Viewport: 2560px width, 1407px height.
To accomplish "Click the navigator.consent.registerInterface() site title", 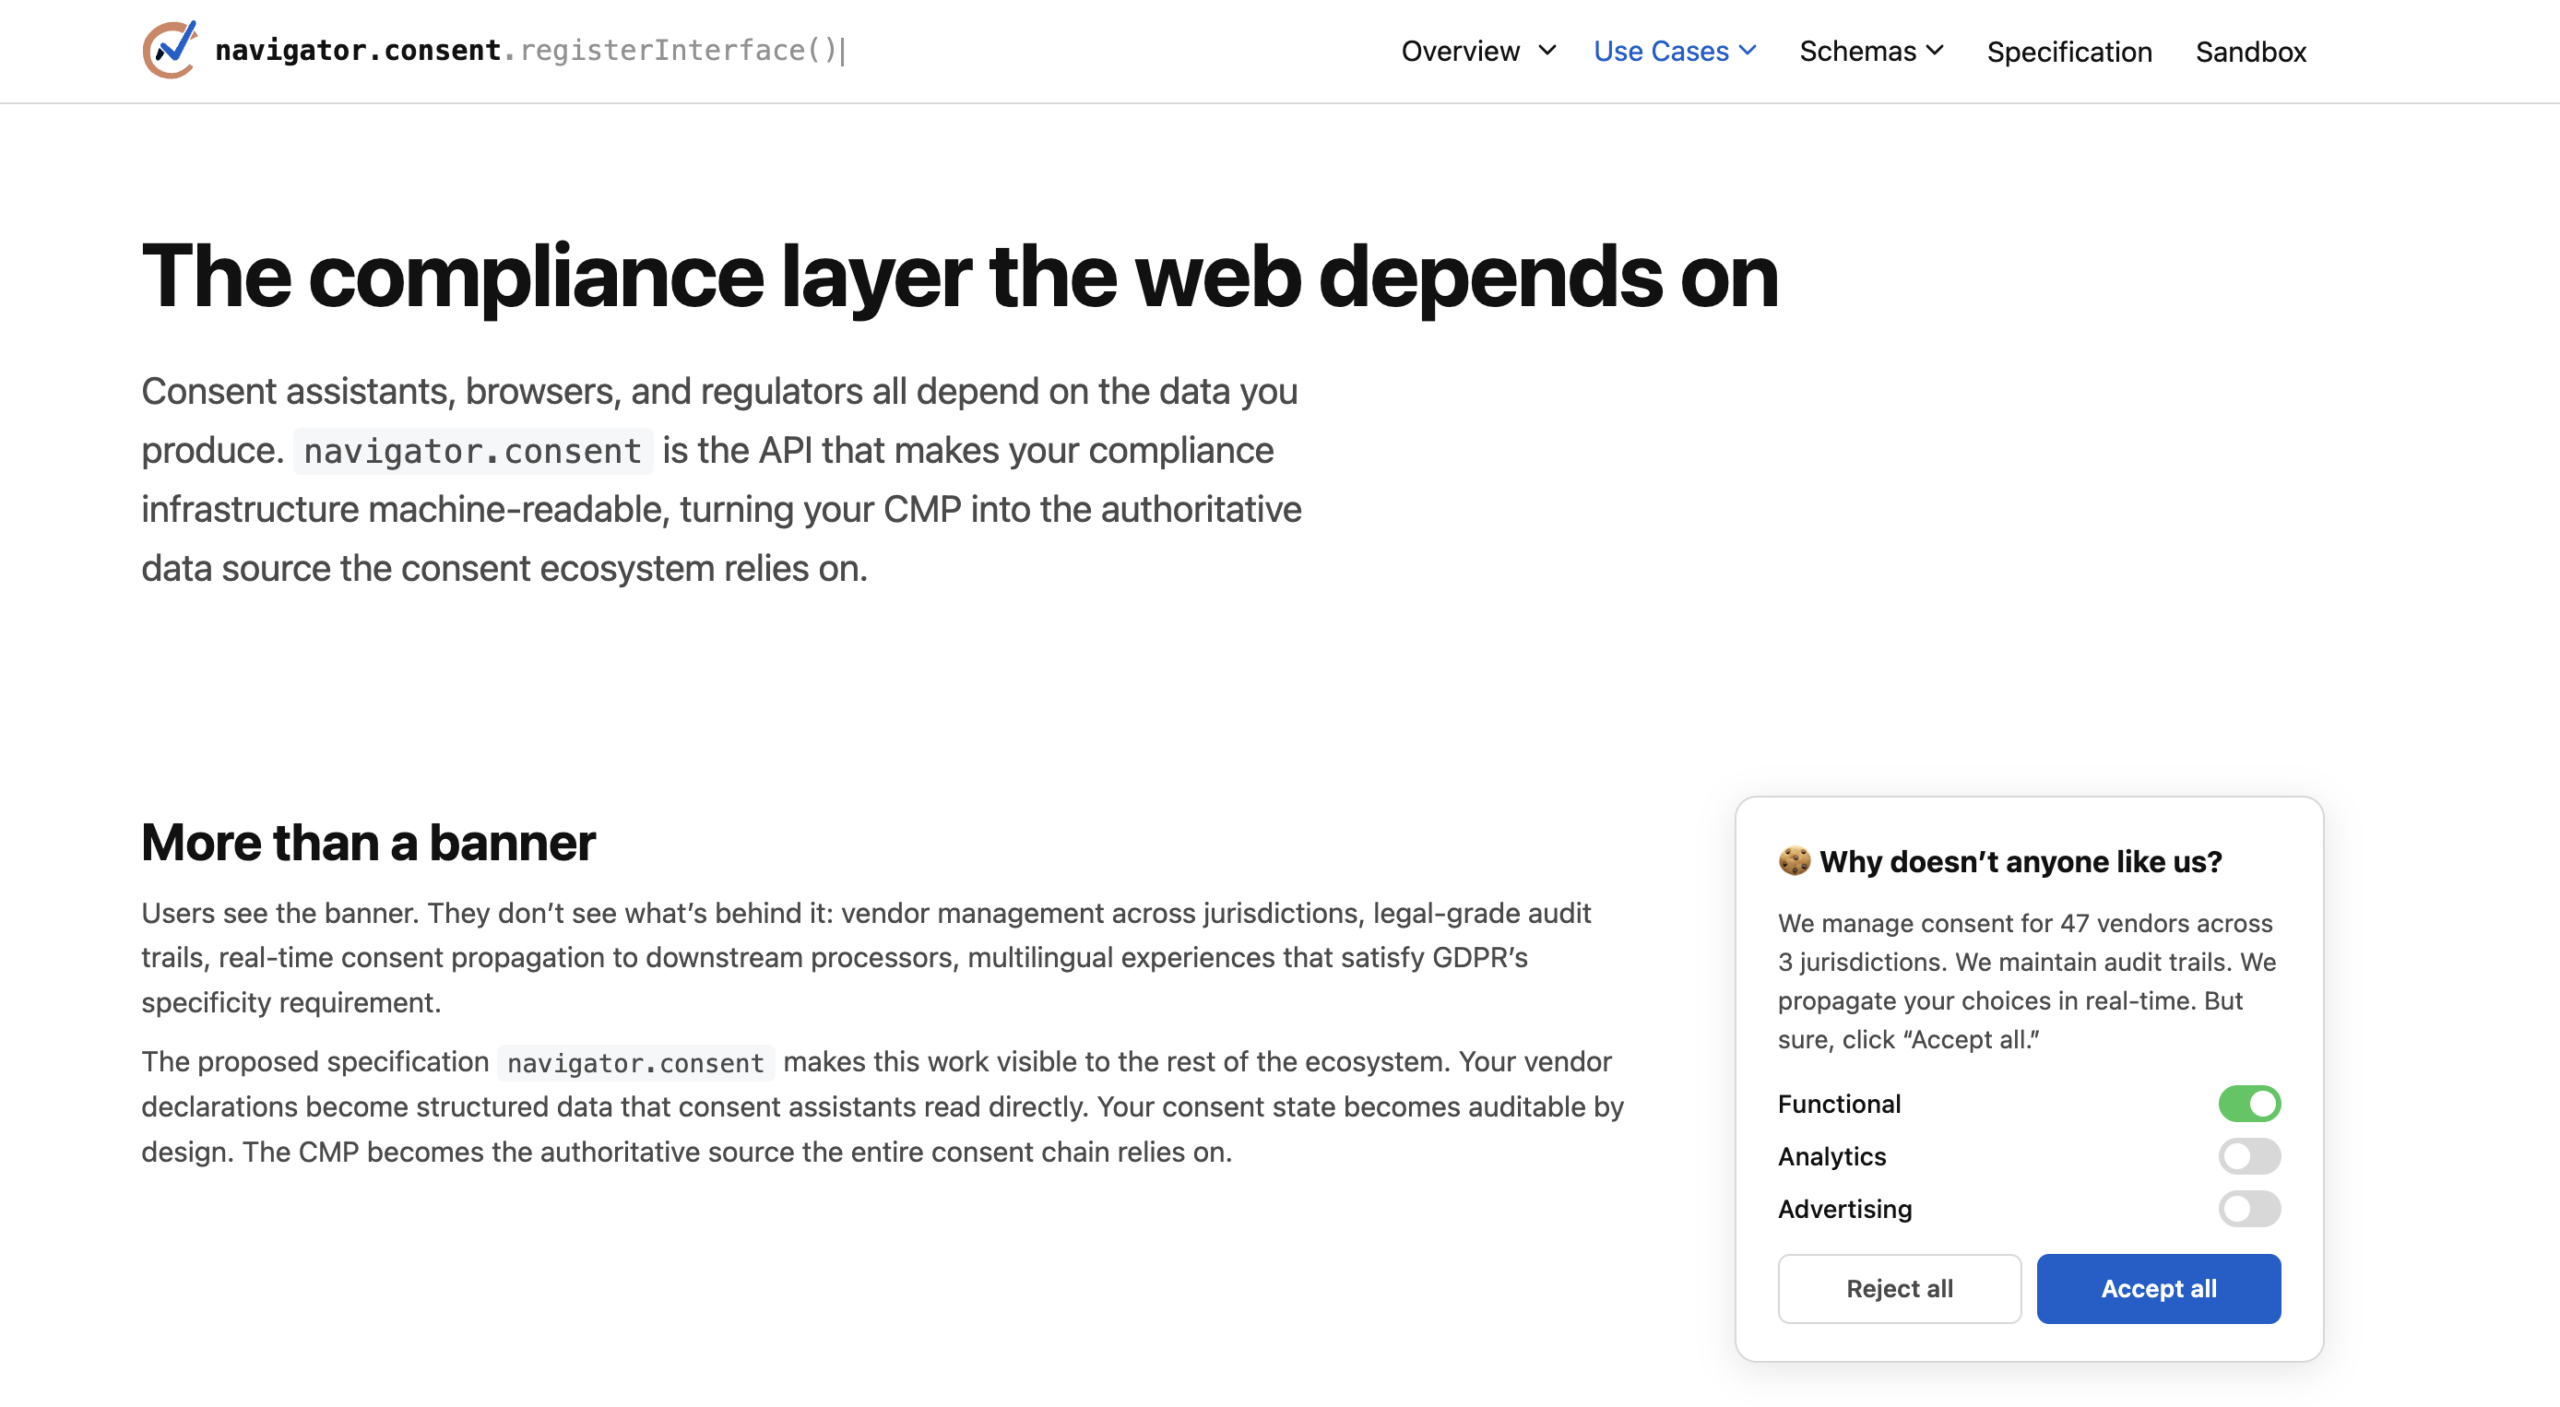I will 530,50.
